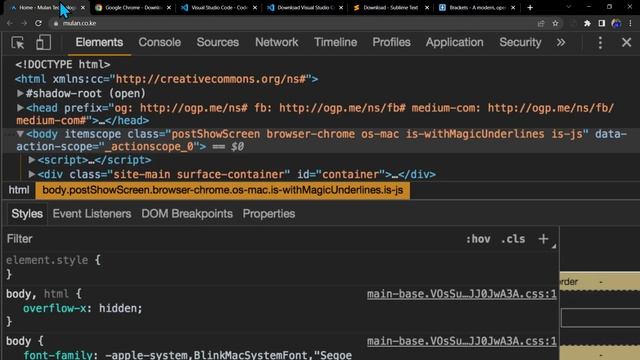Go forward using the browser forward arrow

point(24,23)
